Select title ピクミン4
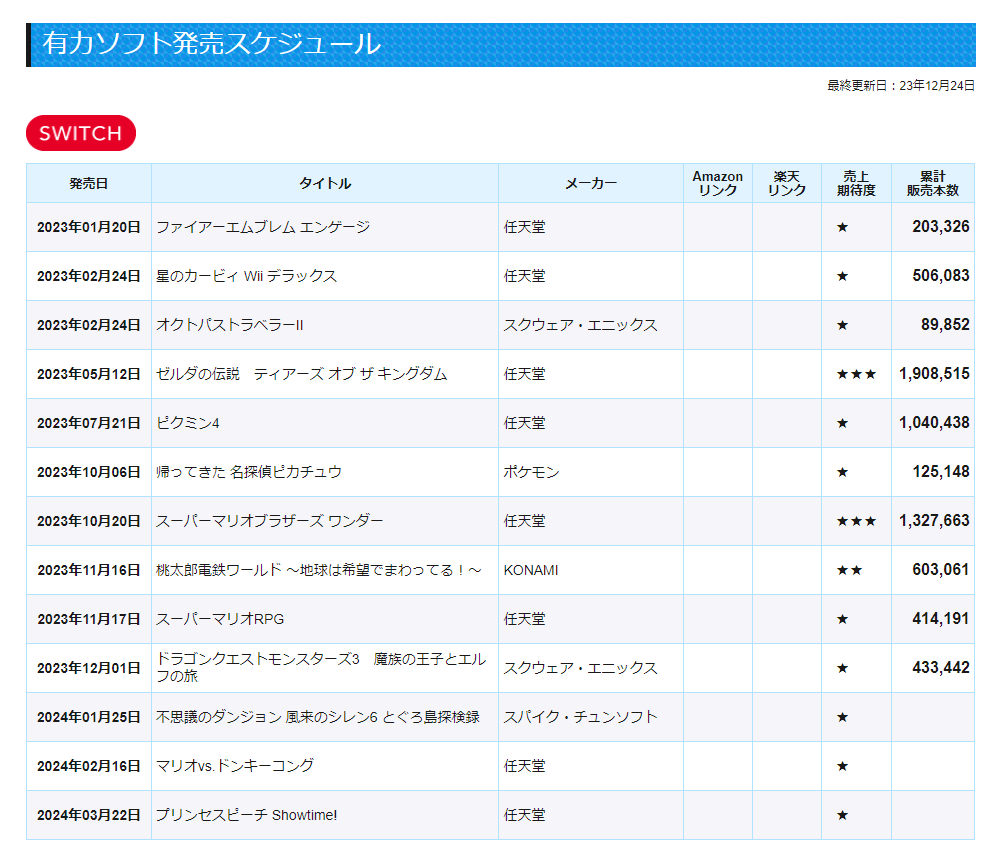Screen dimensions: 999x855 click(x=188, y=423)
